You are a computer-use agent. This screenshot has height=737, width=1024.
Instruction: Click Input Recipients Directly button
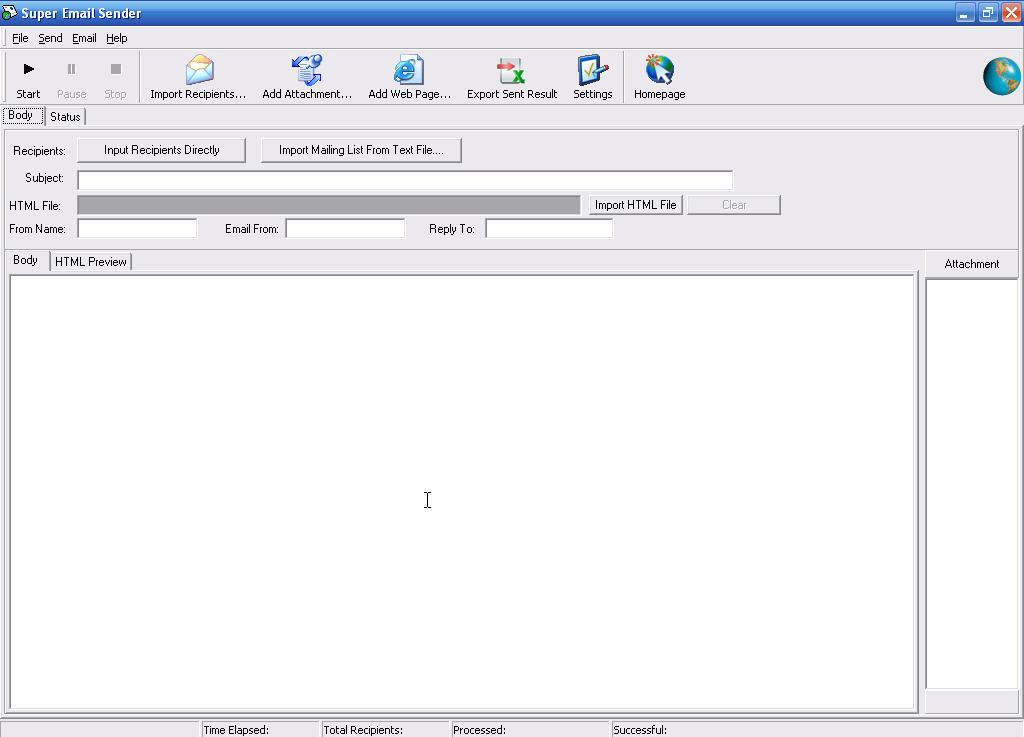tap(161, 149)
